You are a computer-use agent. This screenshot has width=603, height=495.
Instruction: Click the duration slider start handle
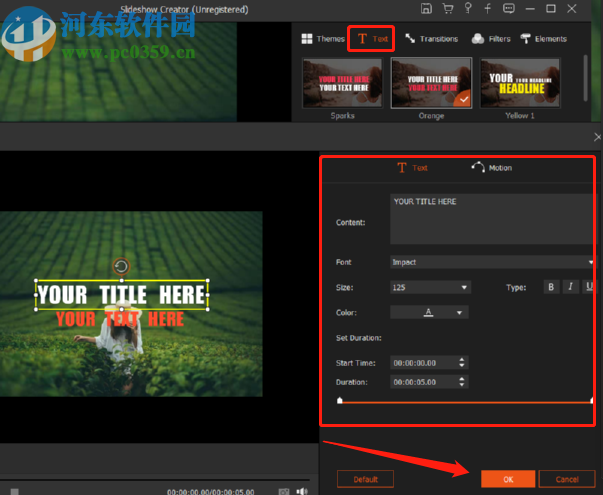[x=340, y=400]
